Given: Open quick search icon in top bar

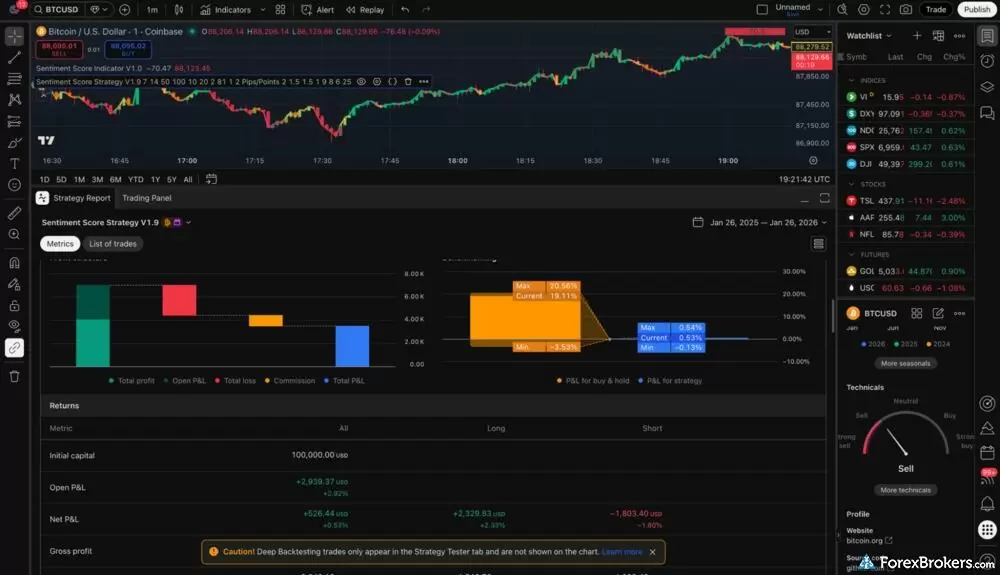Looking at the screenshot, I should click(x=842, y=10).
